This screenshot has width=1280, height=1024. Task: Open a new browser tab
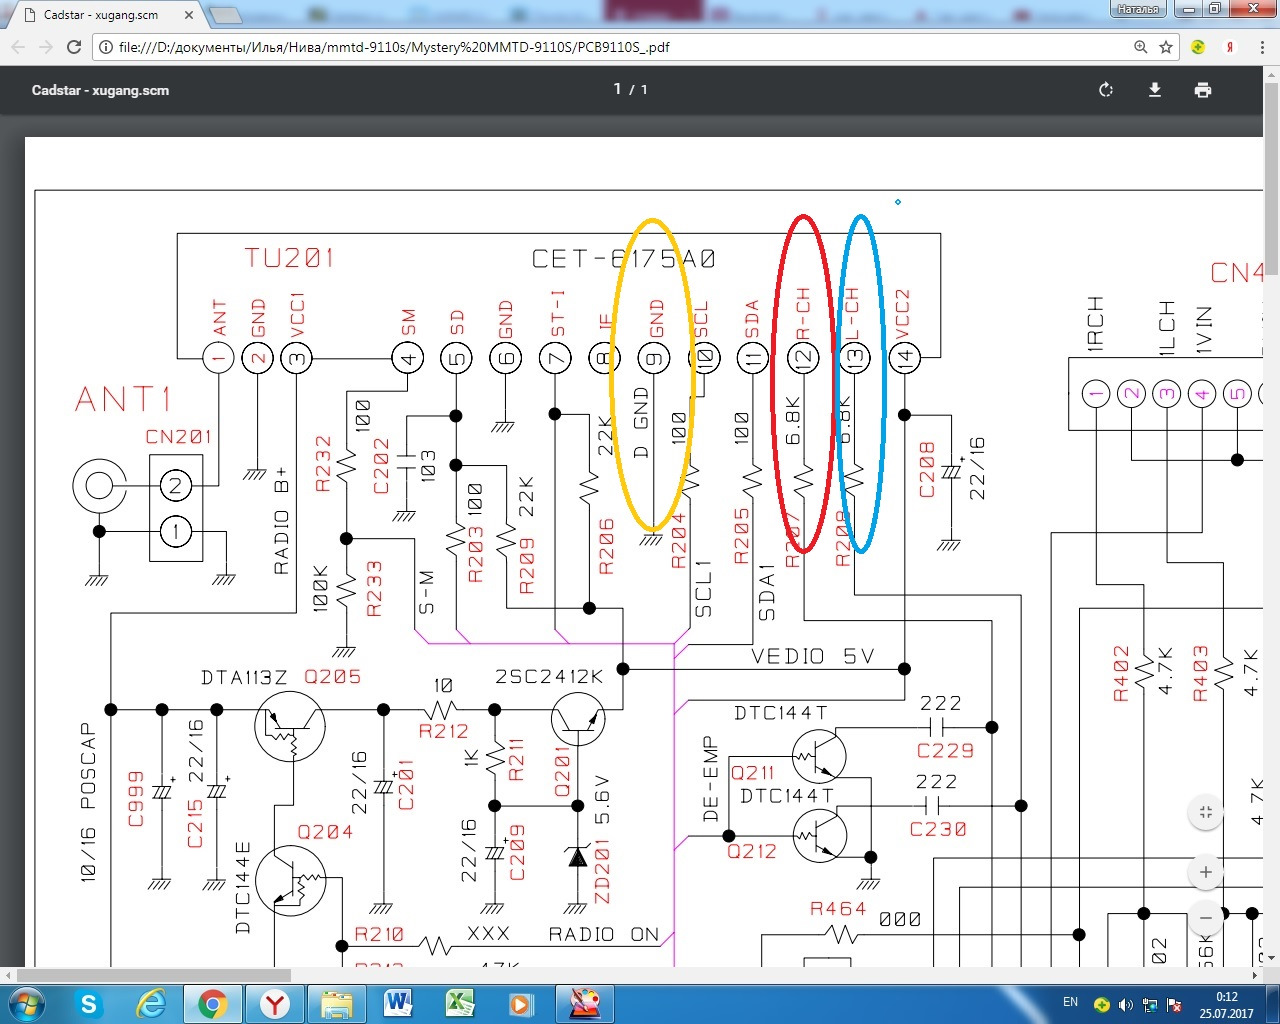point(225,15)
